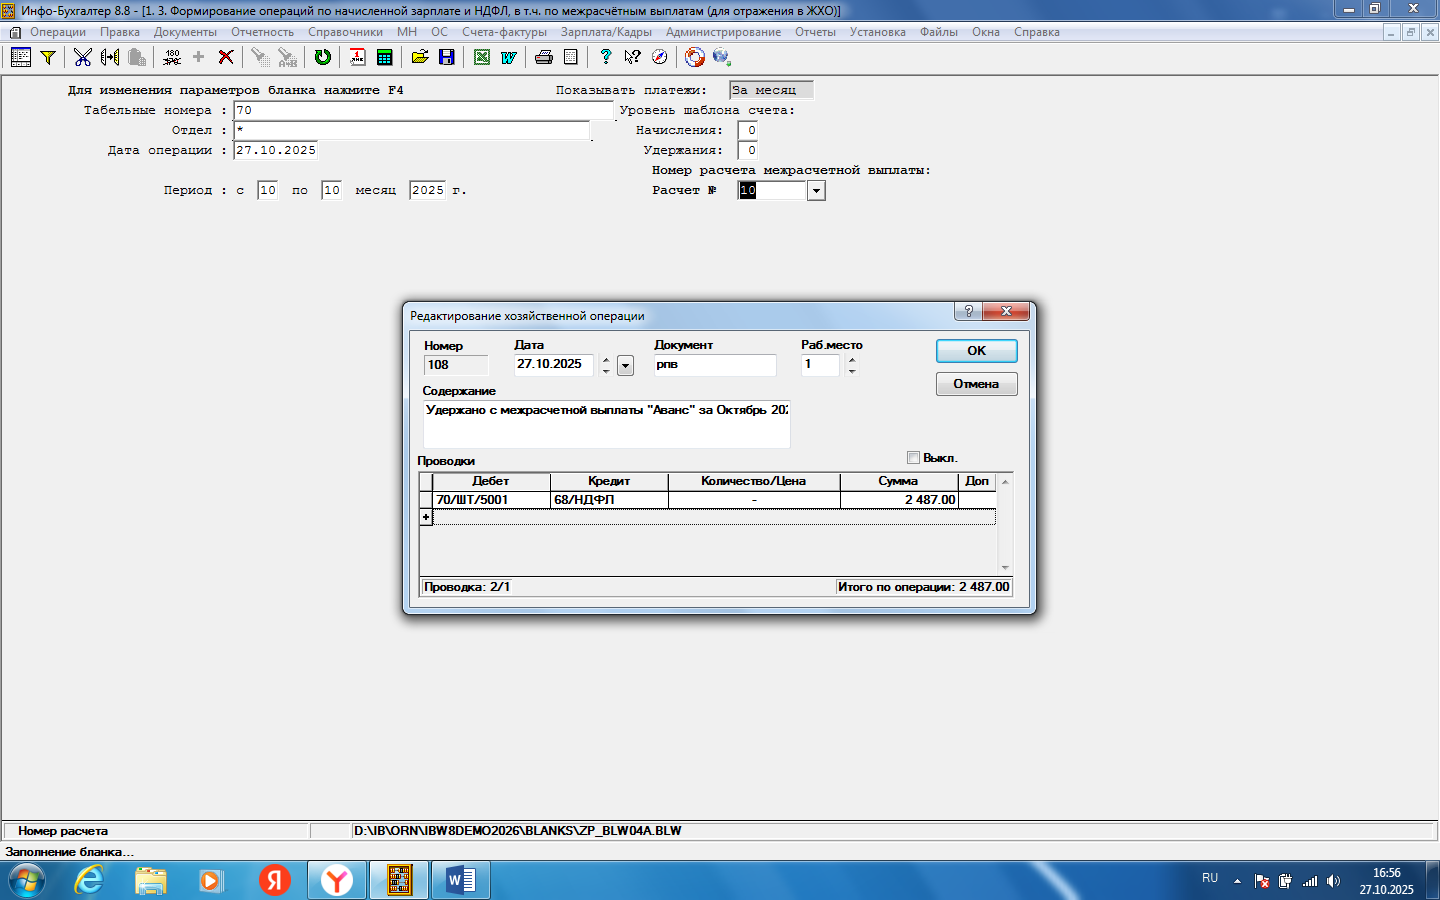
Task: Toggle the "Выкл." checkbox in dialog
Action: (913, 458)
